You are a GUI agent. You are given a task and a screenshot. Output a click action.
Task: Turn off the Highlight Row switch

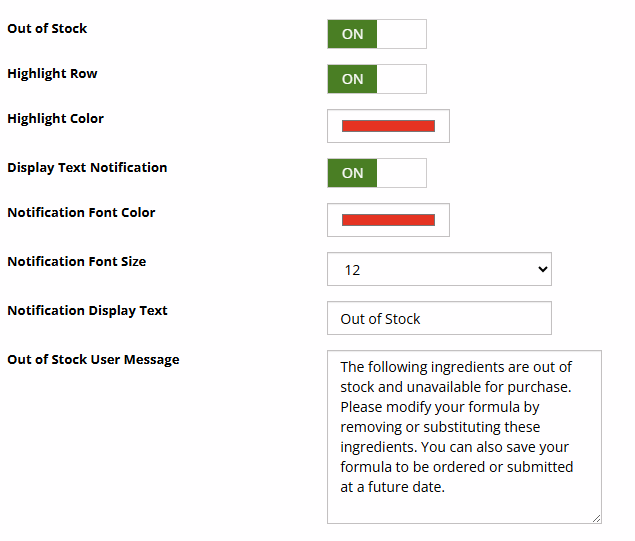tap(376, 79)
